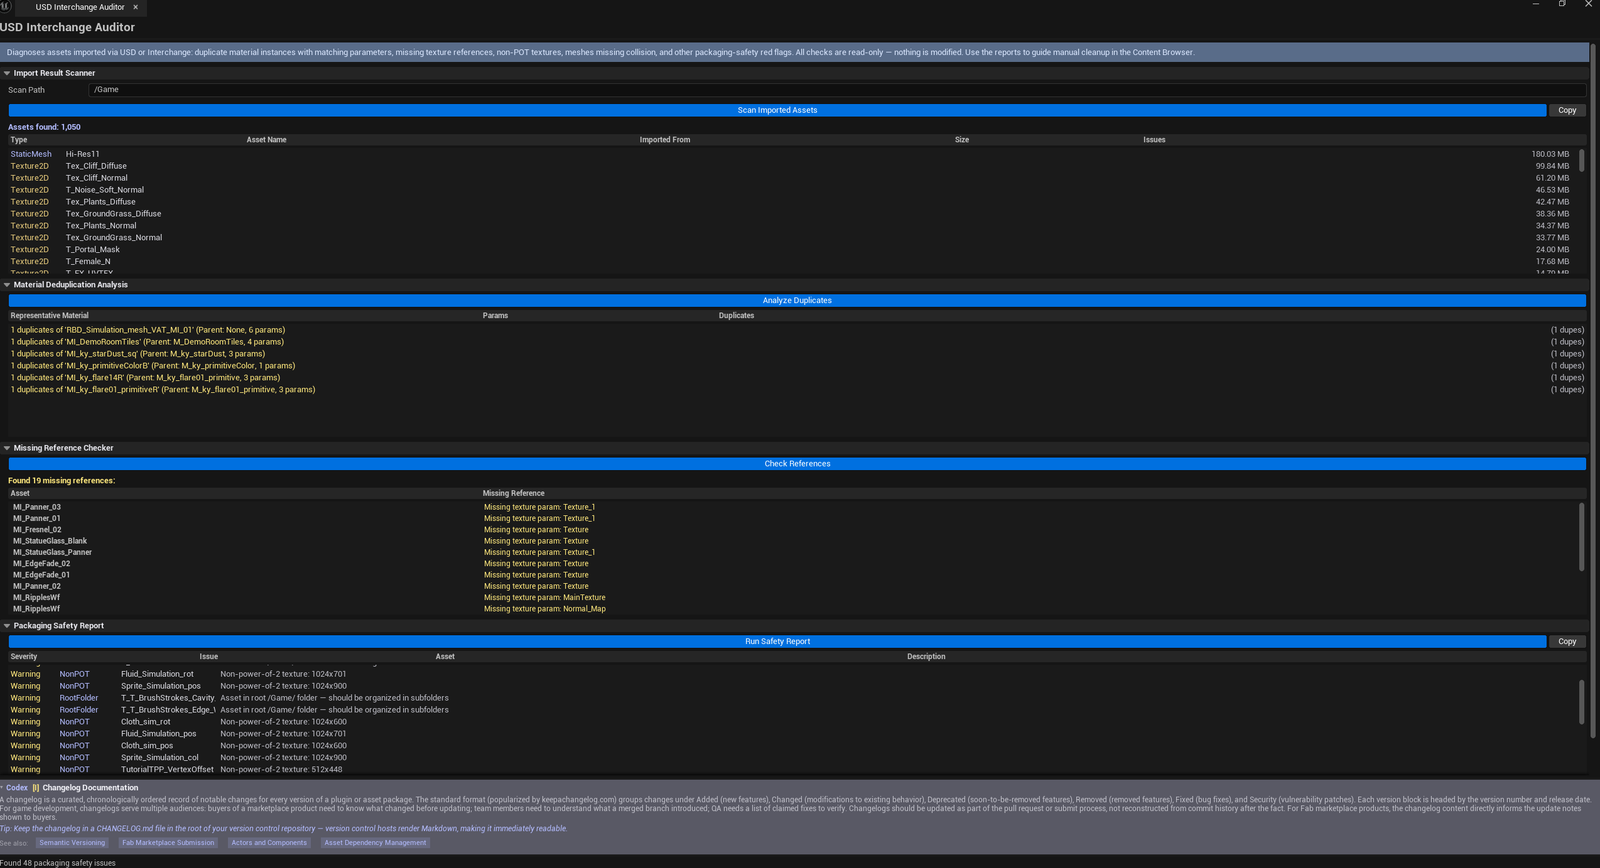Screen dimensions: 1600x868
Task: Sort by the Asset Name column header
Action: tap(266, 140)
